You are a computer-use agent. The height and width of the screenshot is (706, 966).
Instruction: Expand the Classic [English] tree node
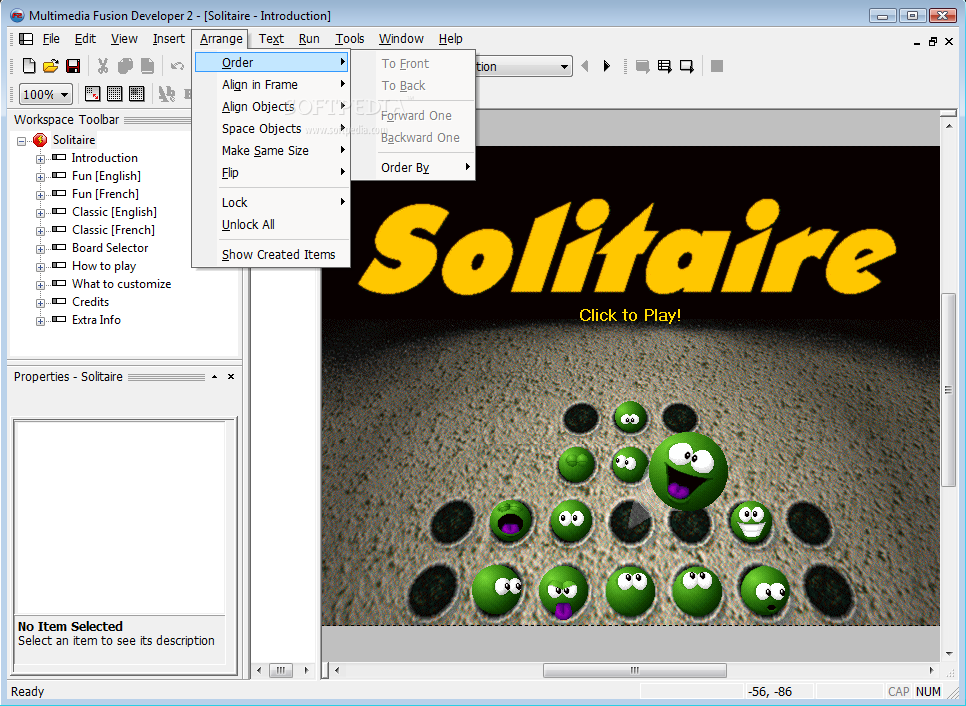click(x=40, y=213)
